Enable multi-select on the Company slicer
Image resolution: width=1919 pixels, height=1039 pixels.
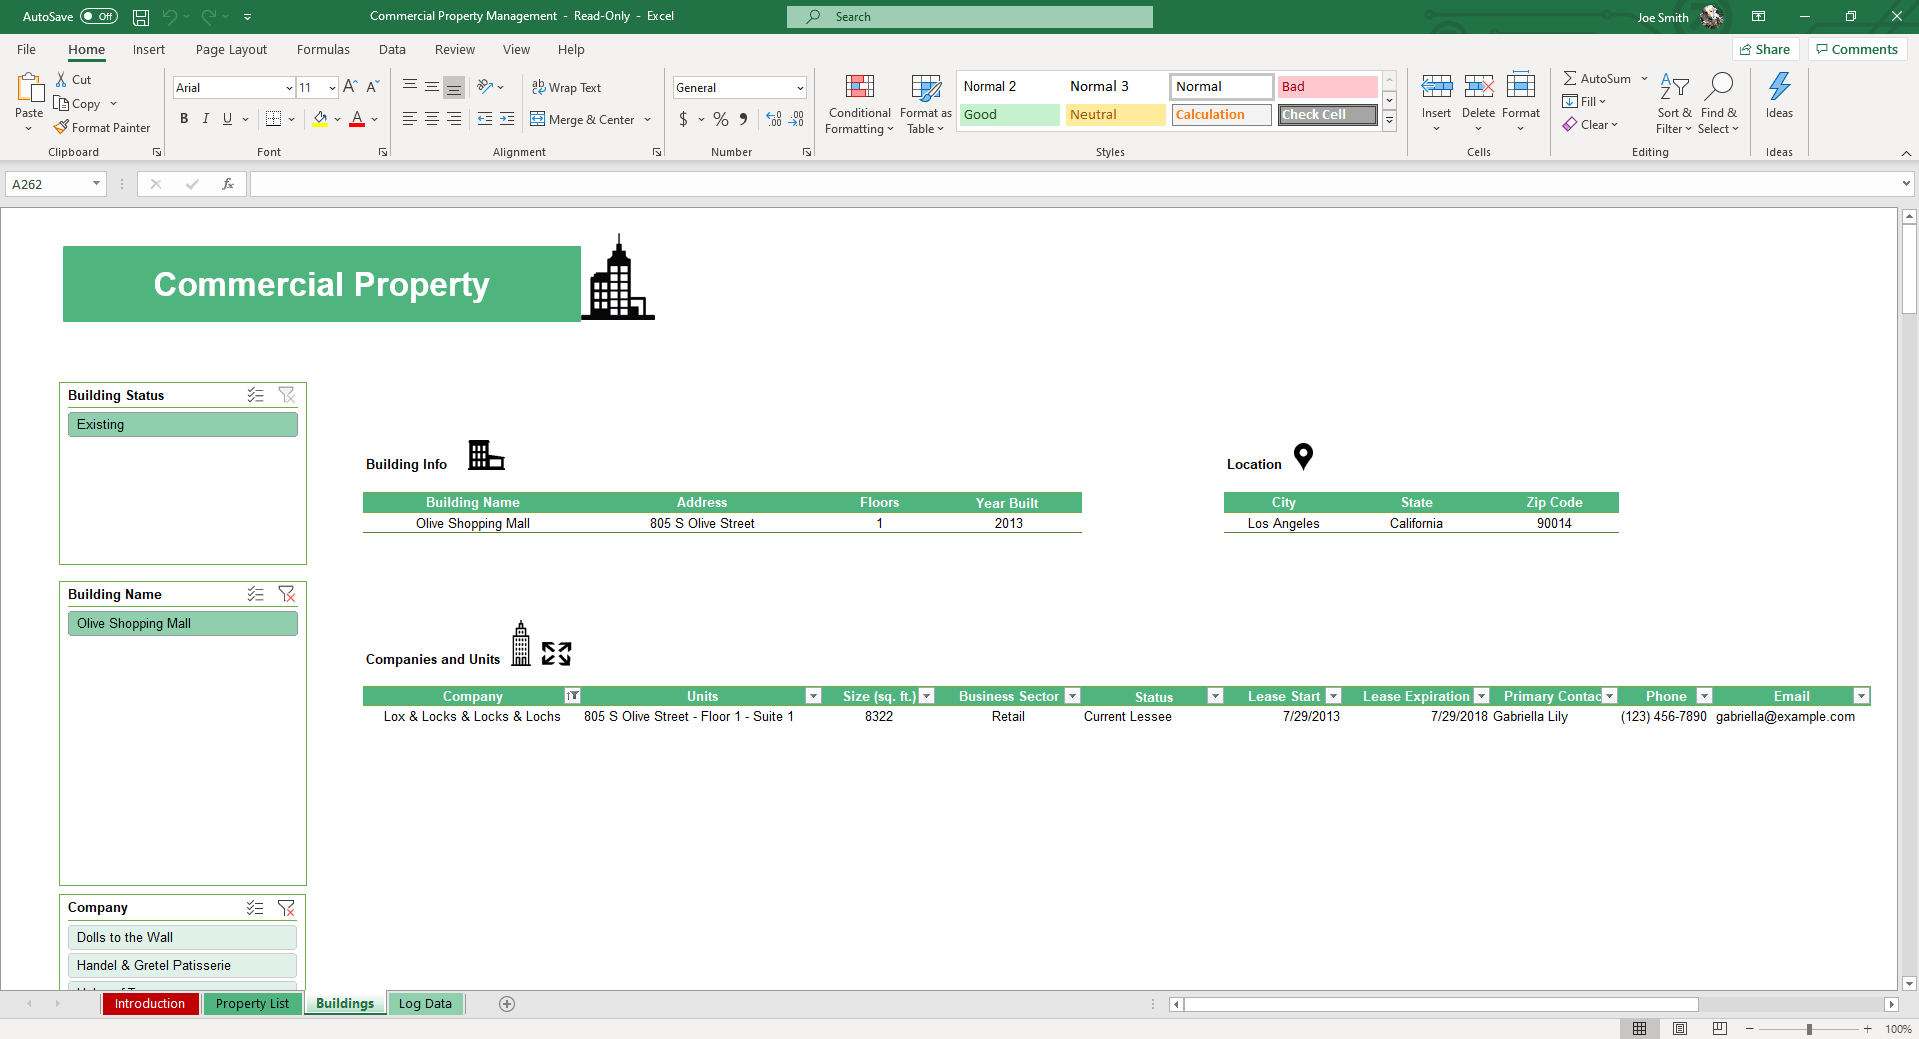(x=255, y=908)
